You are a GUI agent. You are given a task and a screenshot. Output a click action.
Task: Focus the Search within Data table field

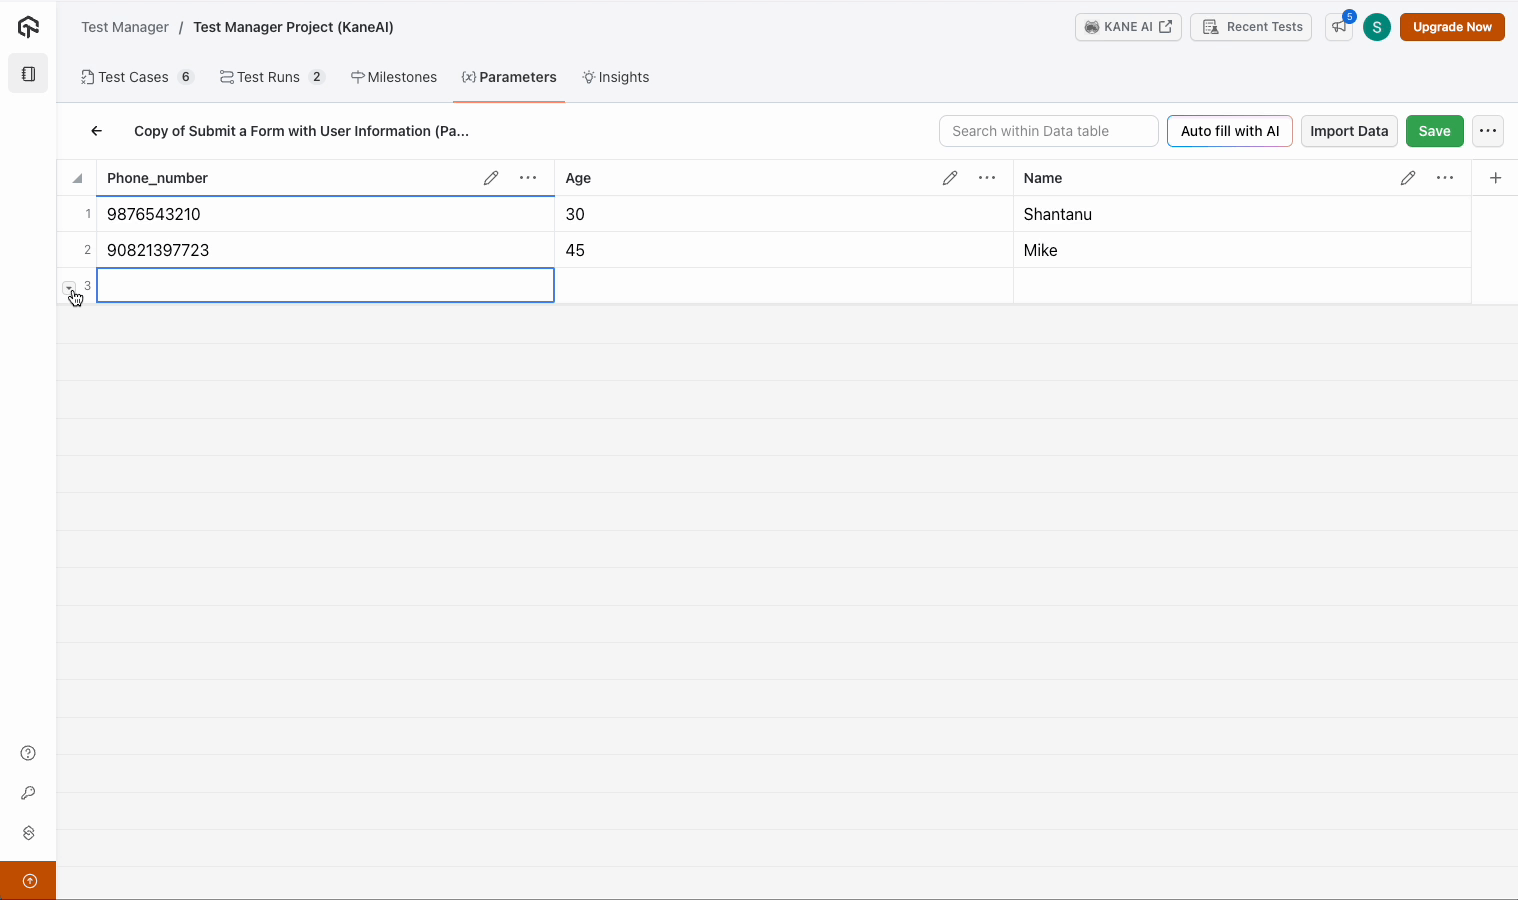pyautogui.click(x=1048, y=131)
